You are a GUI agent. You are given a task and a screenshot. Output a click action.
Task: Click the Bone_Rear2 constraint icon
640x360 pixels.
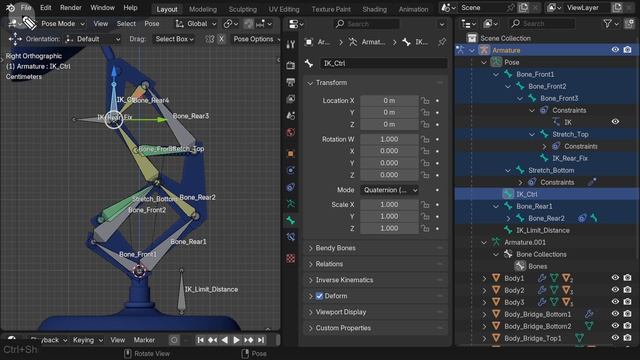tap(582, 218)
